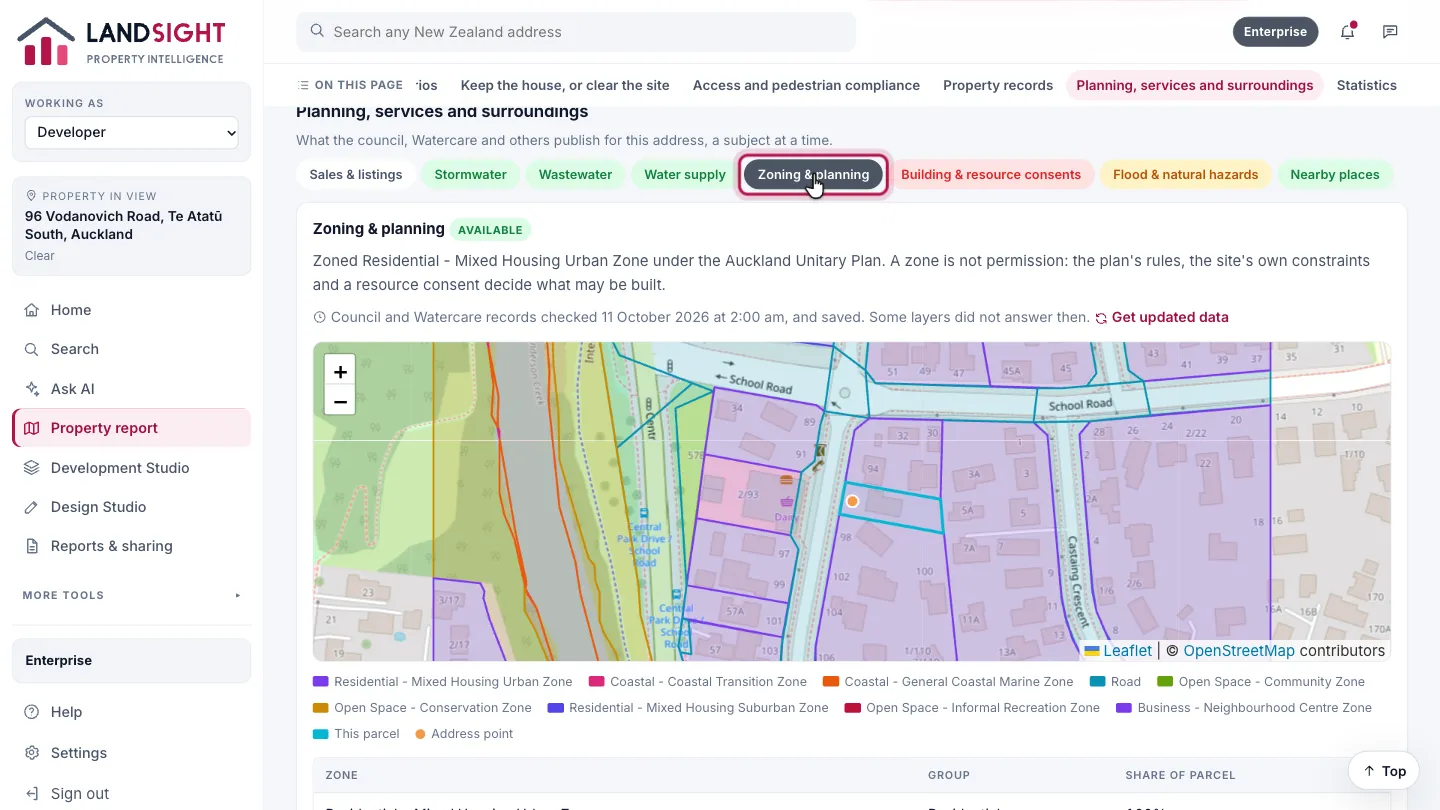Open Home in the sidebar
The image size is (1440, 810).
[x=131, y=310]
